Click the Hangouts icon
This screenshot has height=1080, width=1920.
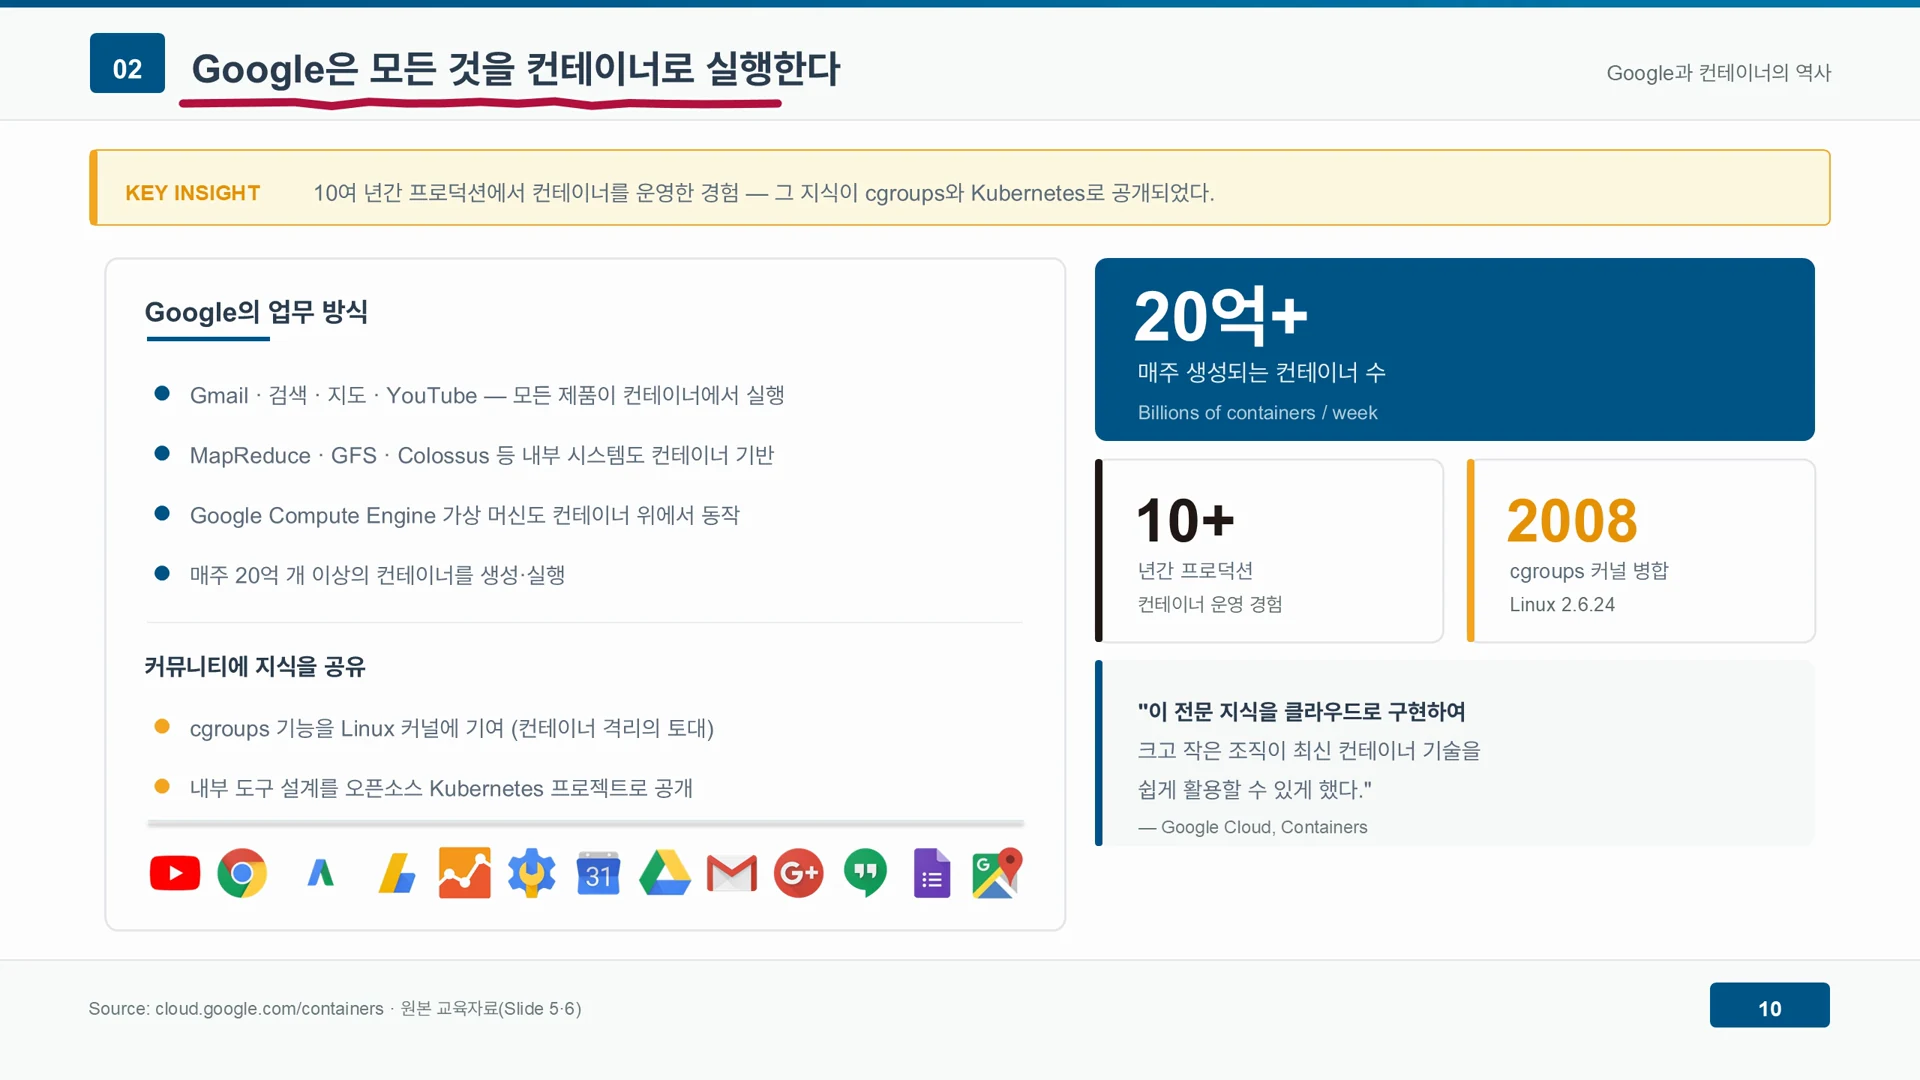(x=865, y=873)
